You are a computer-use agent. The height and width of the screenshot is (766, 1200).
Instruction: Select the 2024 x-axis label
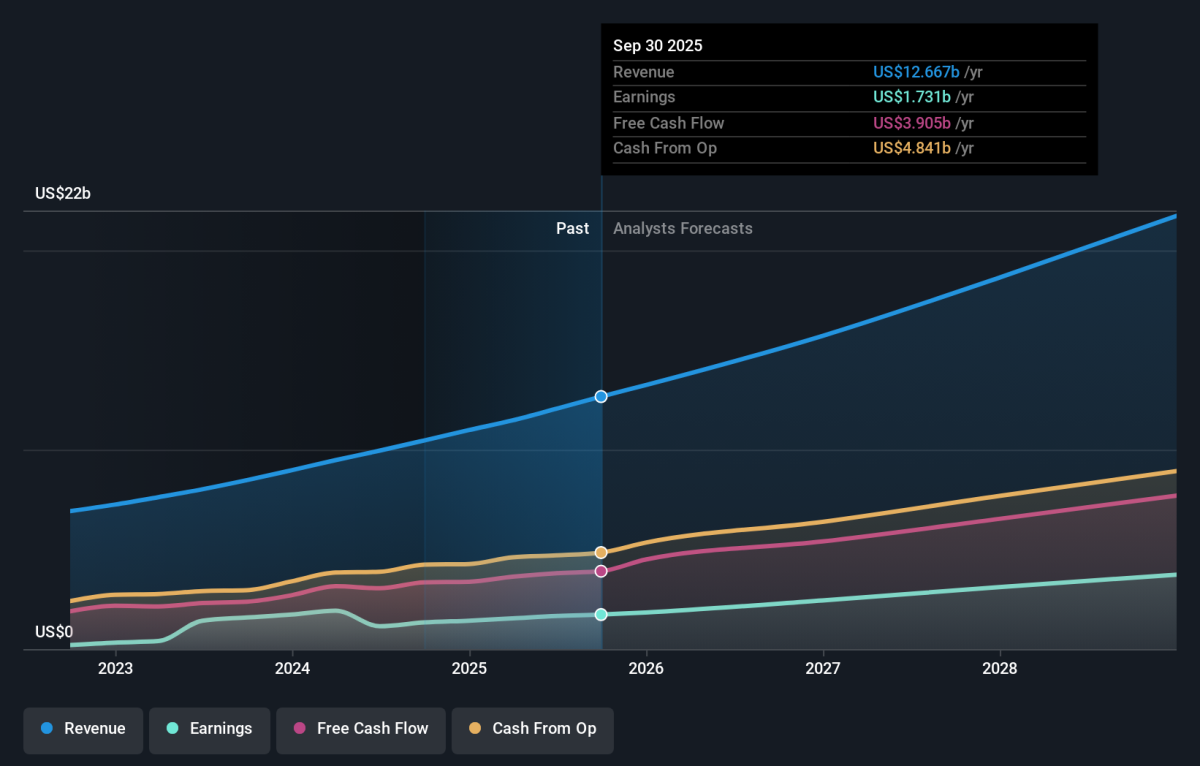tap(292, 668)
